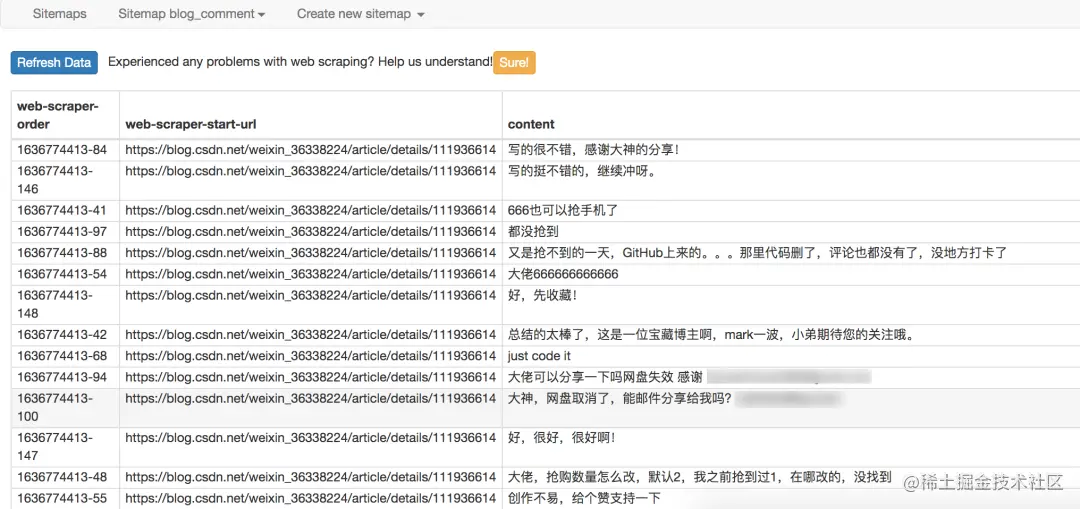
Task: Open the Create new sitemap dropdown
Action: (360, 14)
